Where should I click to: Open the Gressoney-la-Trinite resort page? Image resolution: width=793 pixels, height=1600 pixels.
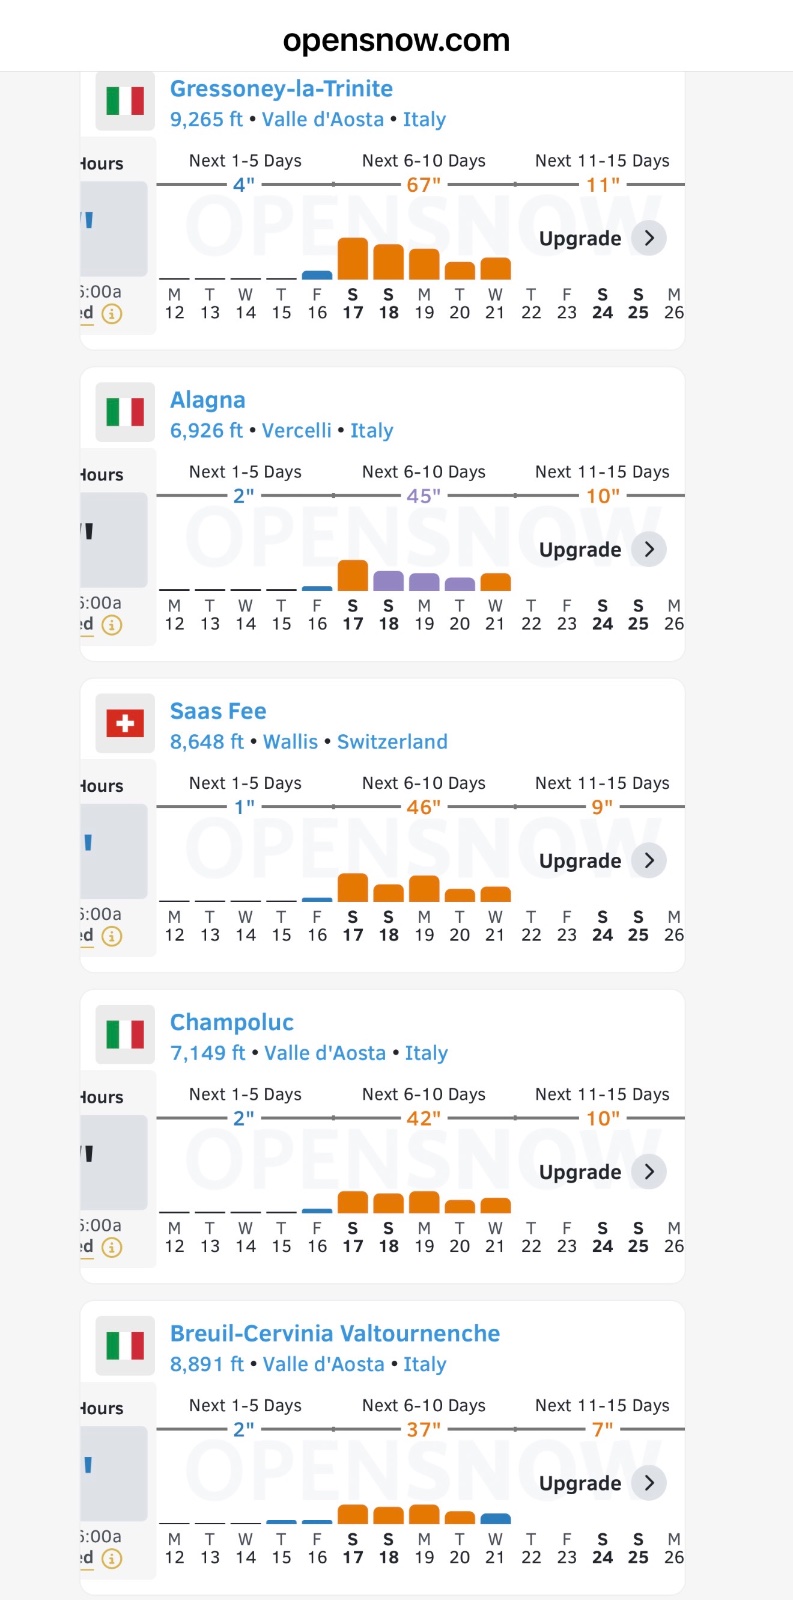281,89
